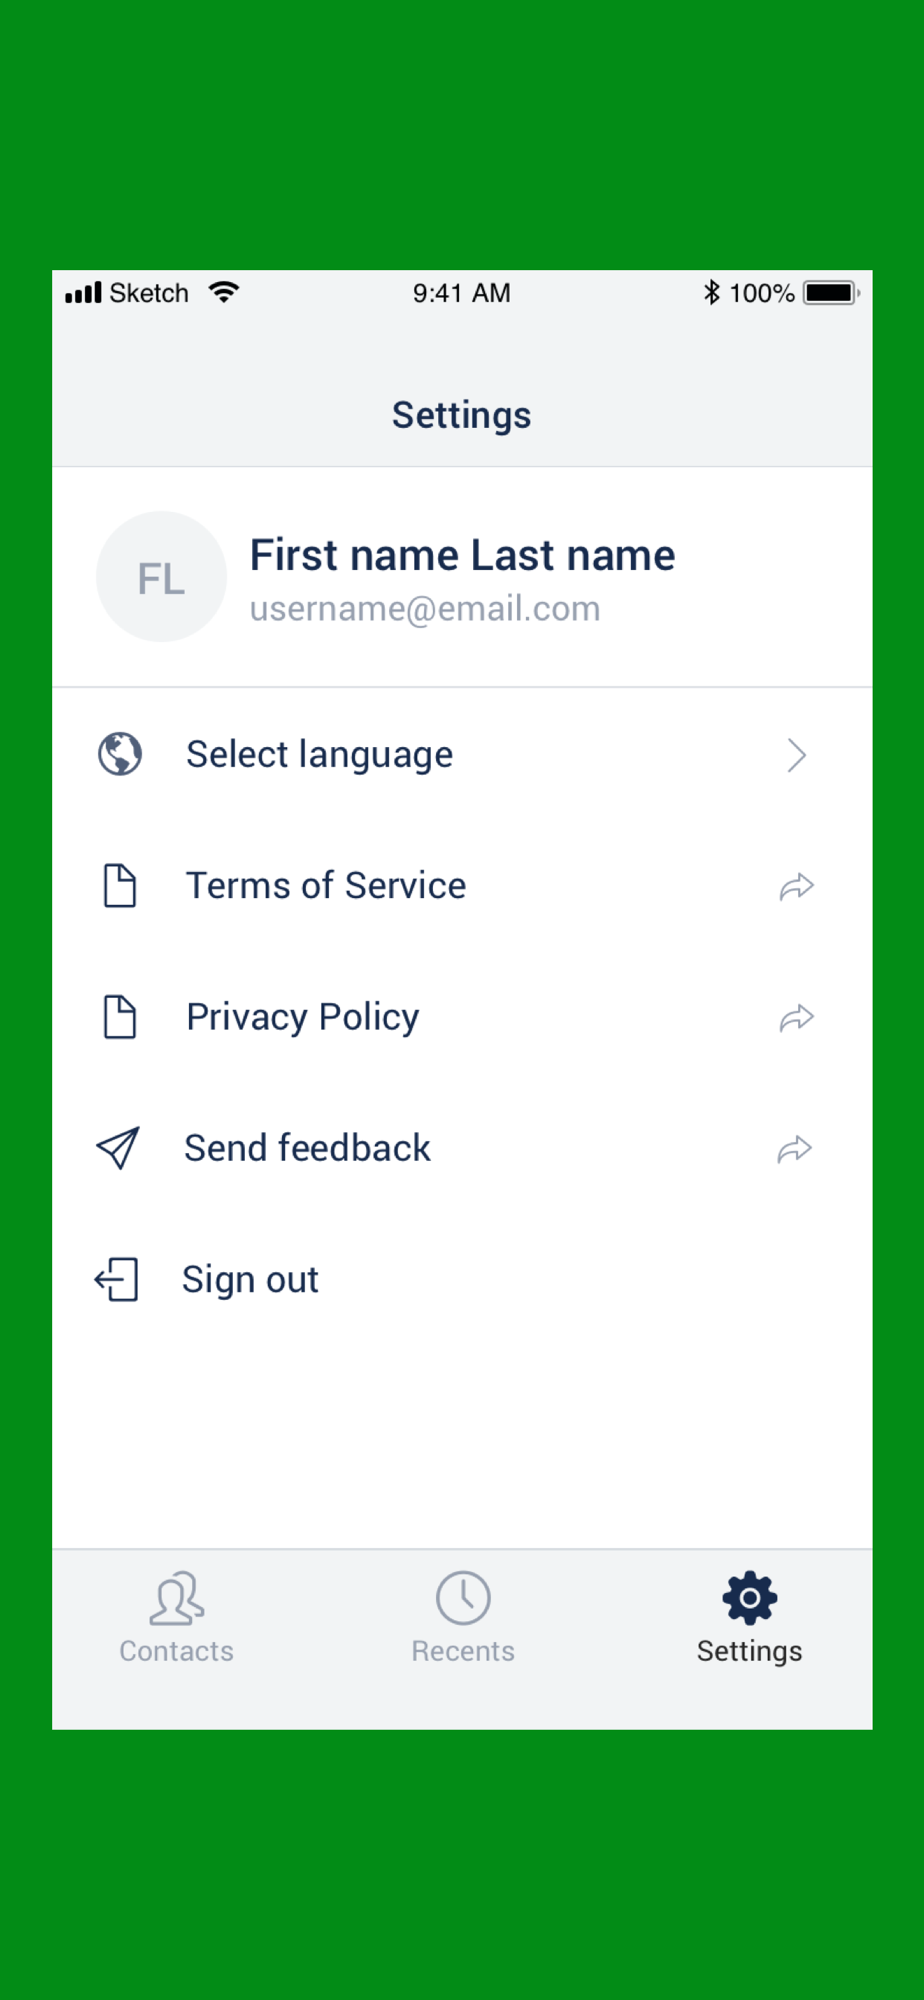Tap the globe icon beside Select language

click(120, 754)
